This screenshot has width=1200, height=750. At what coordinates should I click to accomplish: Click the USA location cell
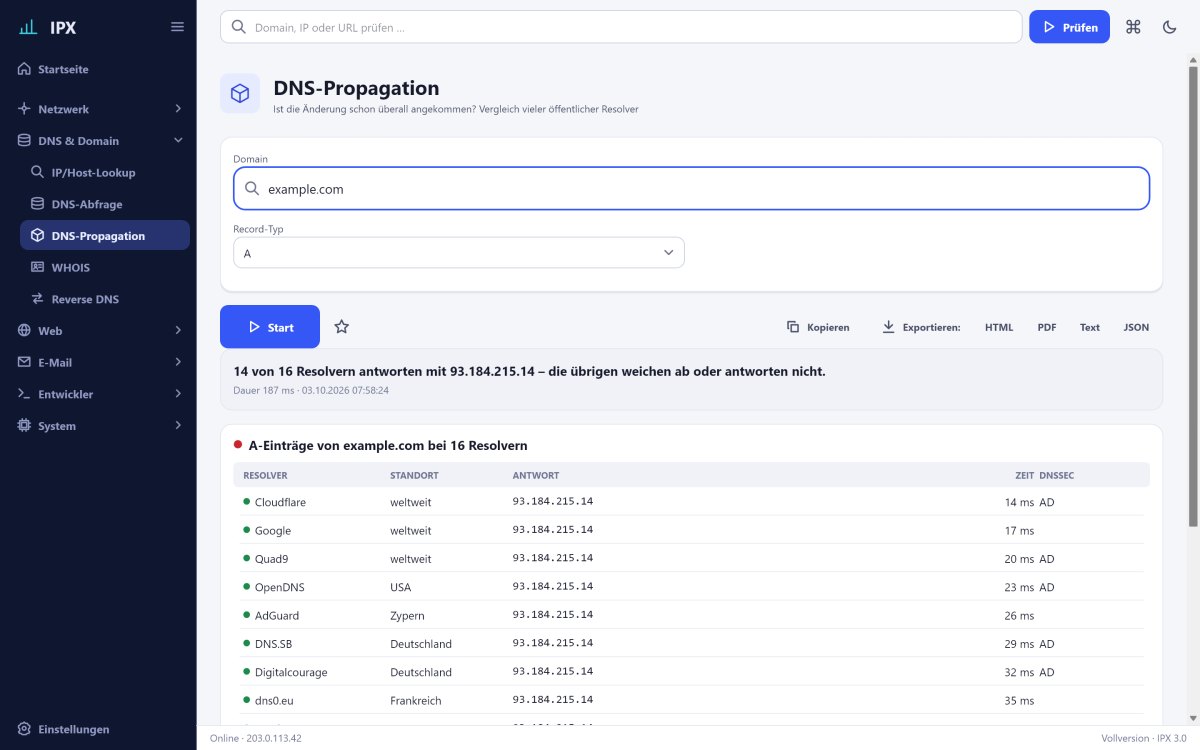(400, 587)
